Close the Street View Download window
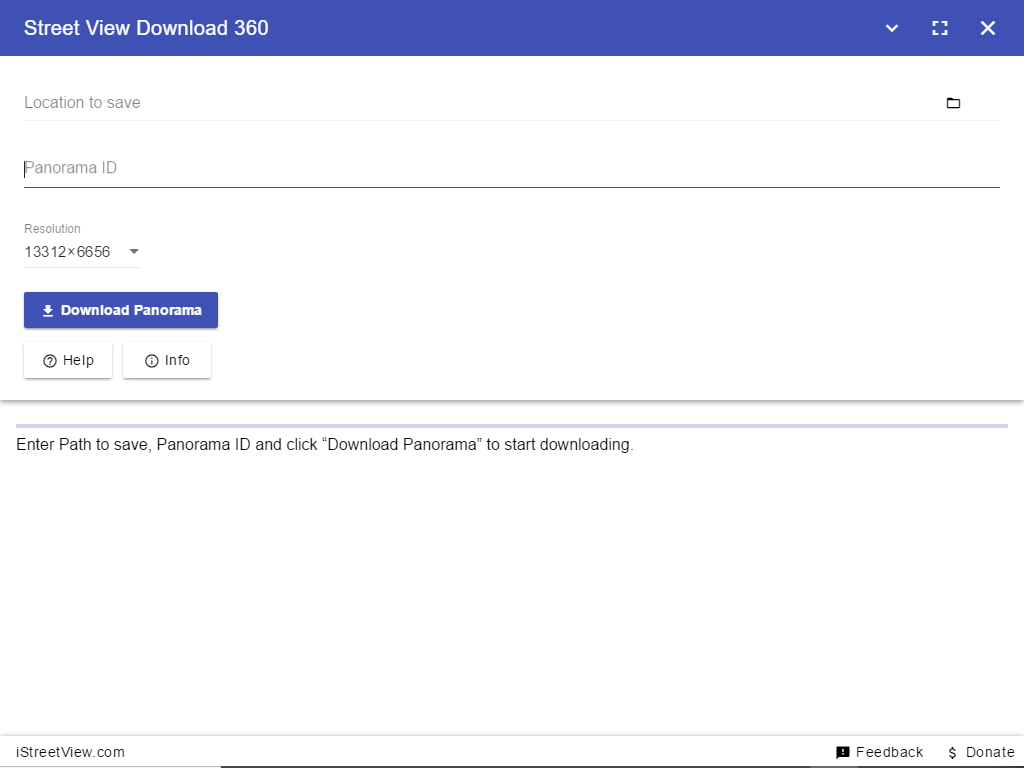1024x768 pixels. point(987,28)
